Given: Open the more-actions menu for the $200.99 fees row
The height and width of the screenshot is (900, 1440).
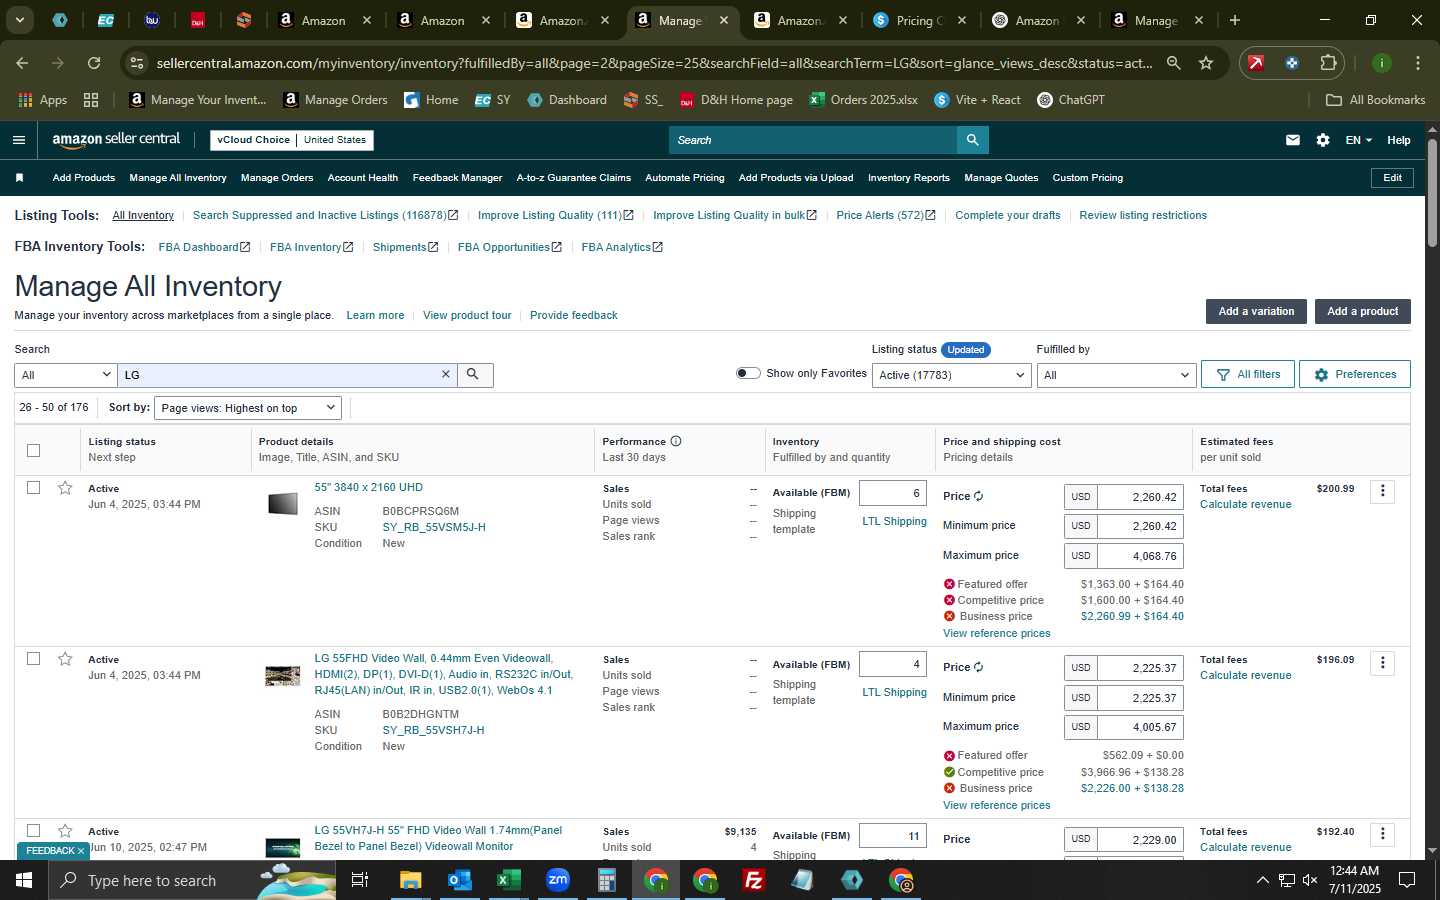Looking at the screenshot, I should tap(1382, 491).
